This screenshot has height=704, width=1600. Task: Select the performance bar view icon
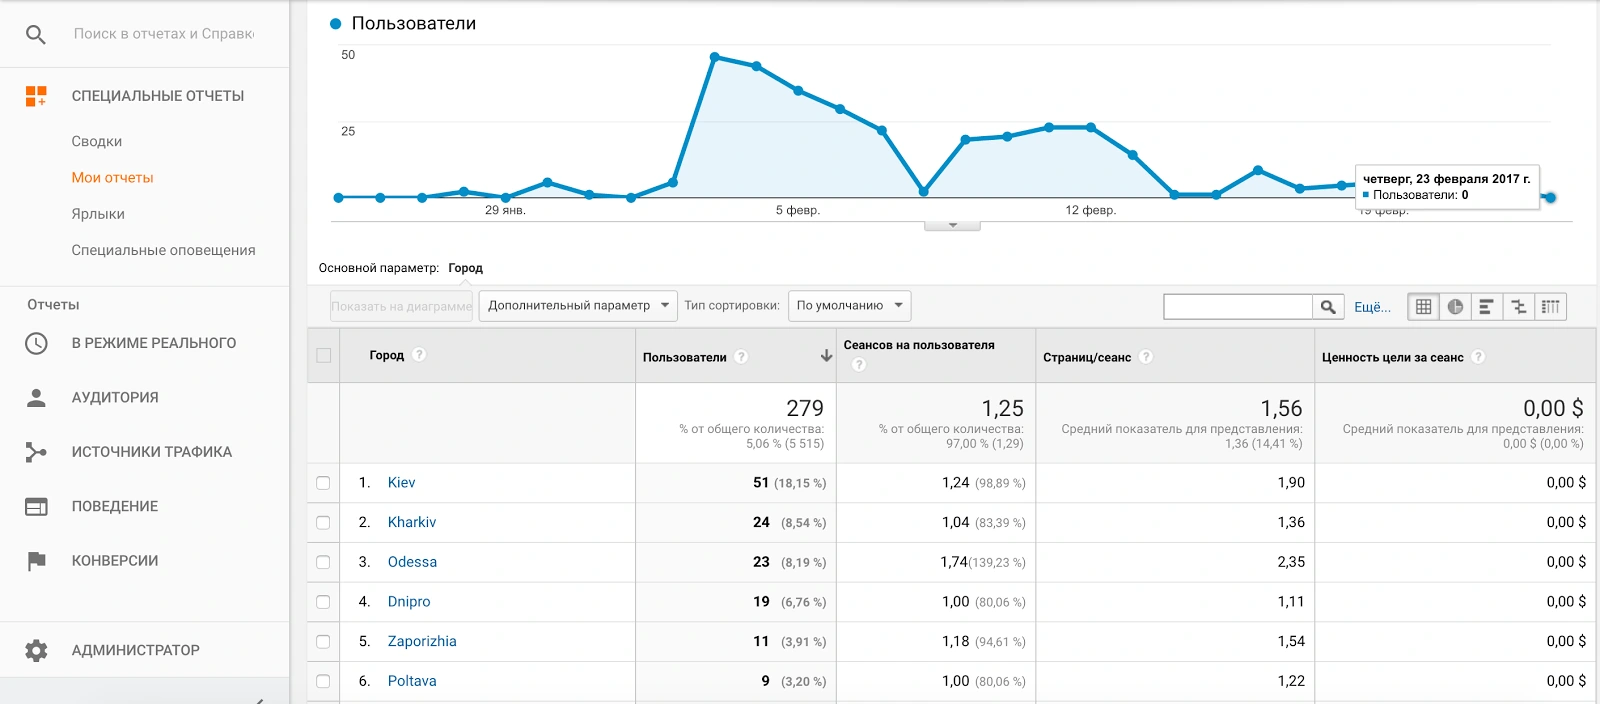1486,307
